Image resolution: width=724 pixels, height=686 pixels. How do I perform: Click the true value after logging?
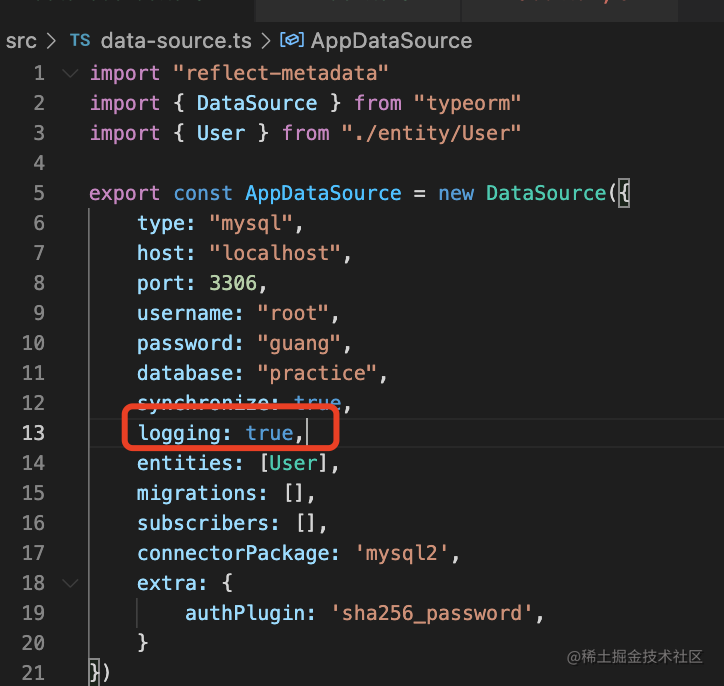tap(270, 433)
